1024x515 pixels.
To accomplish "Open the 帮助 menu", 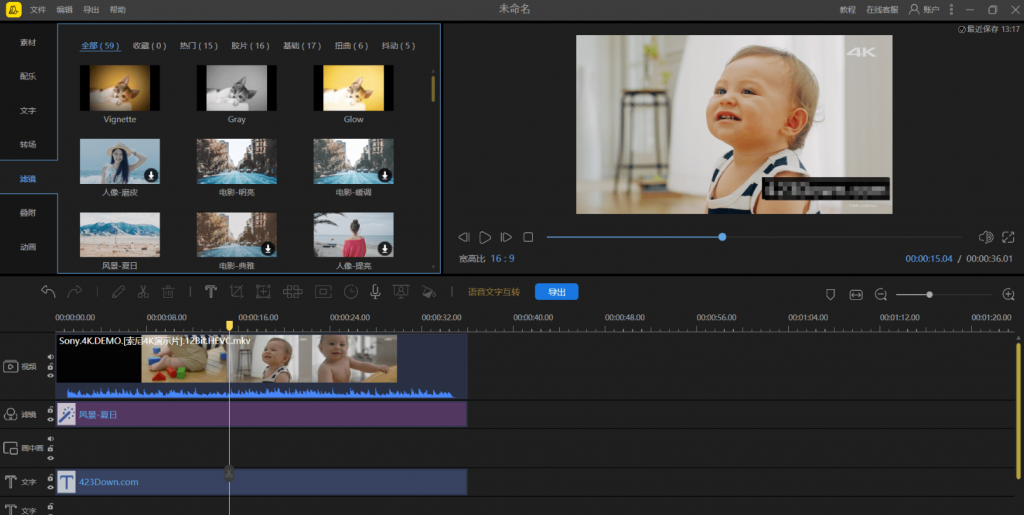I will point(118,10).
